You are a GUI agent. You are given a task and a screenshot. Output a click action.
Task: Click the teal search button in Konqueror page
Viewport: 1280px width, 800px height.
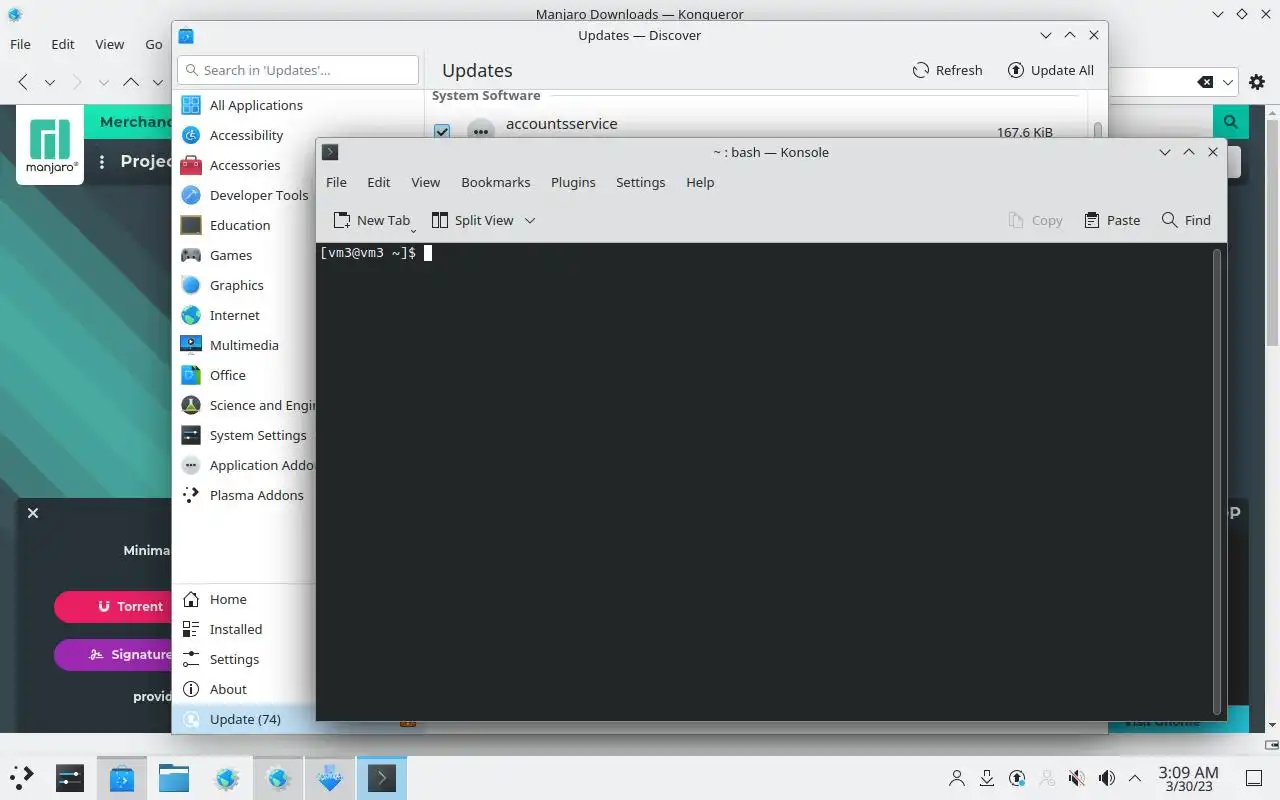pyautogui.click(x=1230, y=122)
